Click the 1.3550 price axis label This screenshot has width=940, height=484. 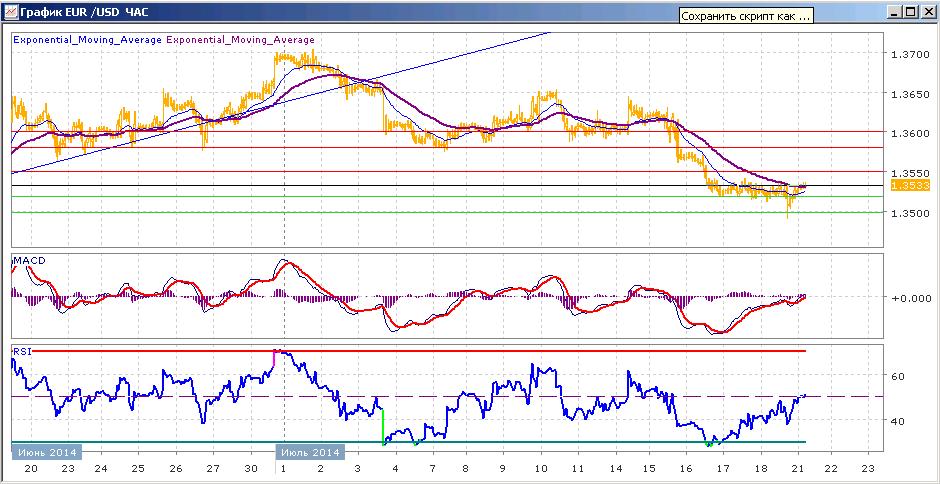coord(909,173)
